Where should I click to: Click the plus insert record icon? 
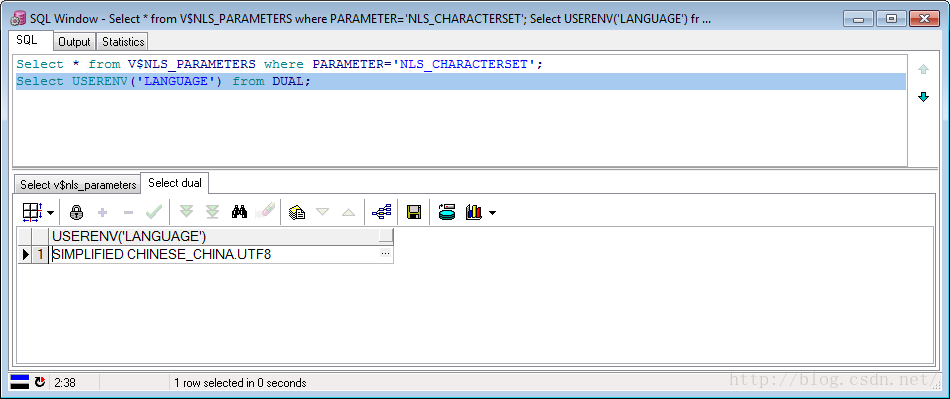102,212
